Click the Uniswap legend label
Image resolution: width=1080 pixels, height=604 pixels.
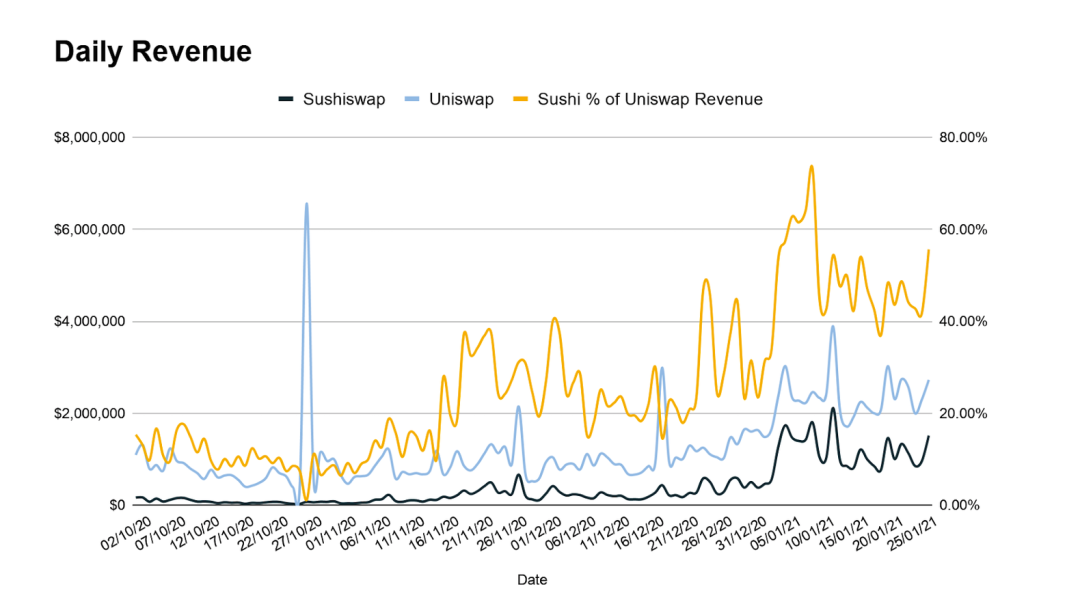click(460, 99)
